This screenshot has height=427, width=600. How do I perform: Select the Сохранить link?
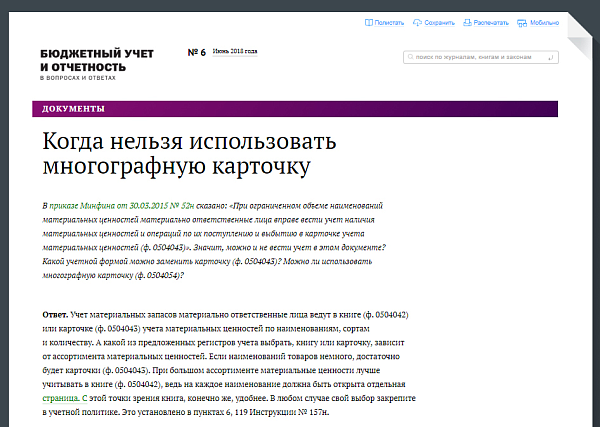pos(439,23)
